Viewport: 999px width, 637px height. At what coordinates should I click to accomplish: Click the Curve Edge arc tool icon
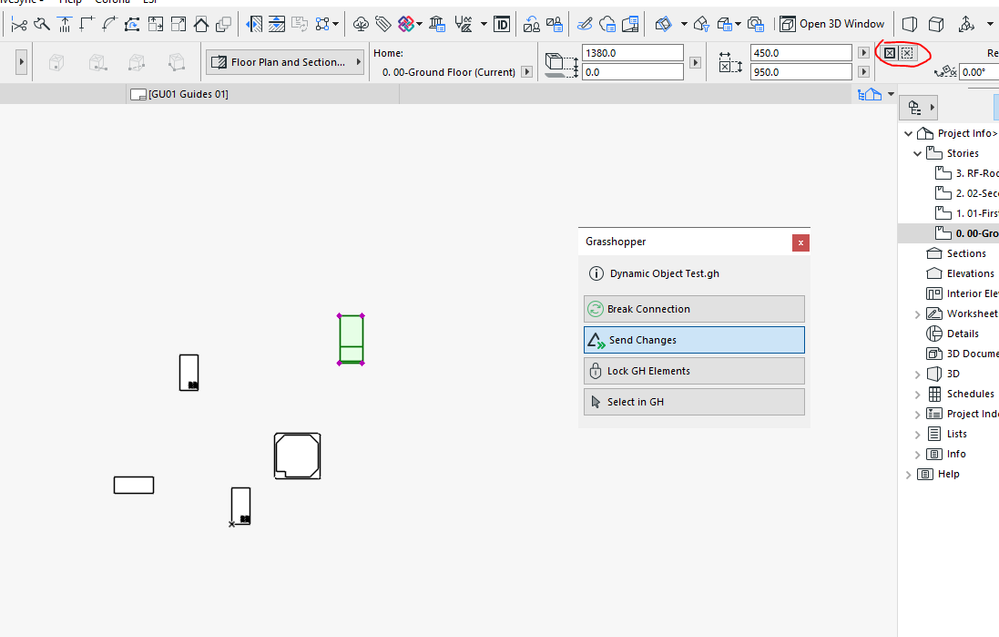coord(110,25)
